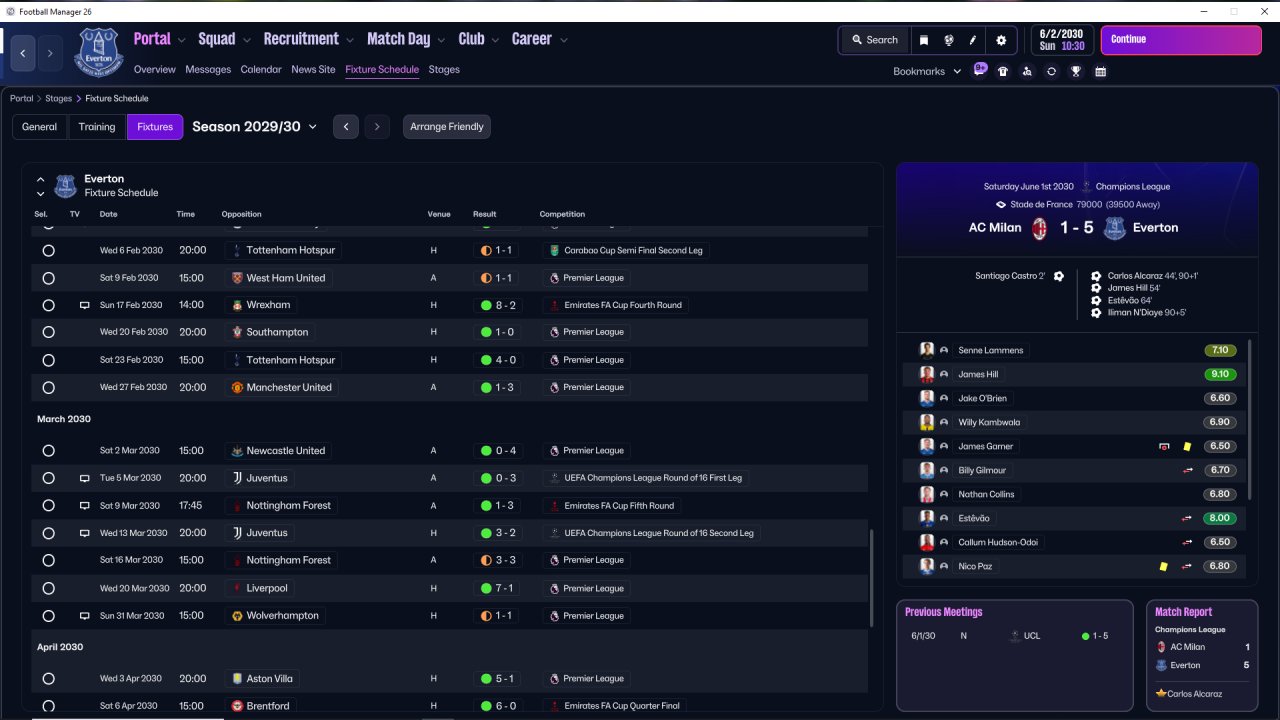Open the Everton club crest
Screen dimensions: 1280x720
pos(98,52)
